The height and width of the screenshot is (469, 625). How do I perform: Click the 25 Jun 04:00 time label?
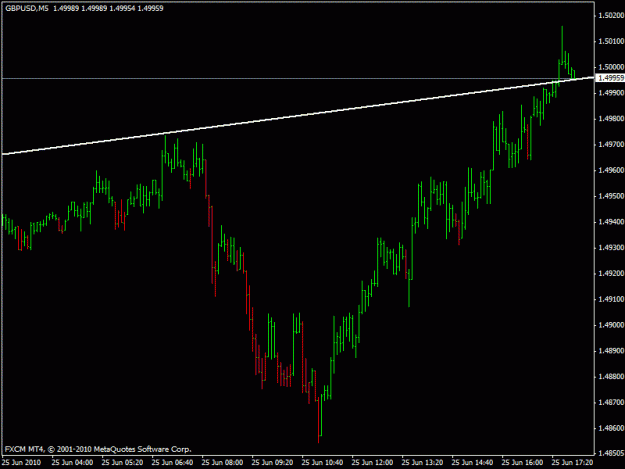coord(73,463)
